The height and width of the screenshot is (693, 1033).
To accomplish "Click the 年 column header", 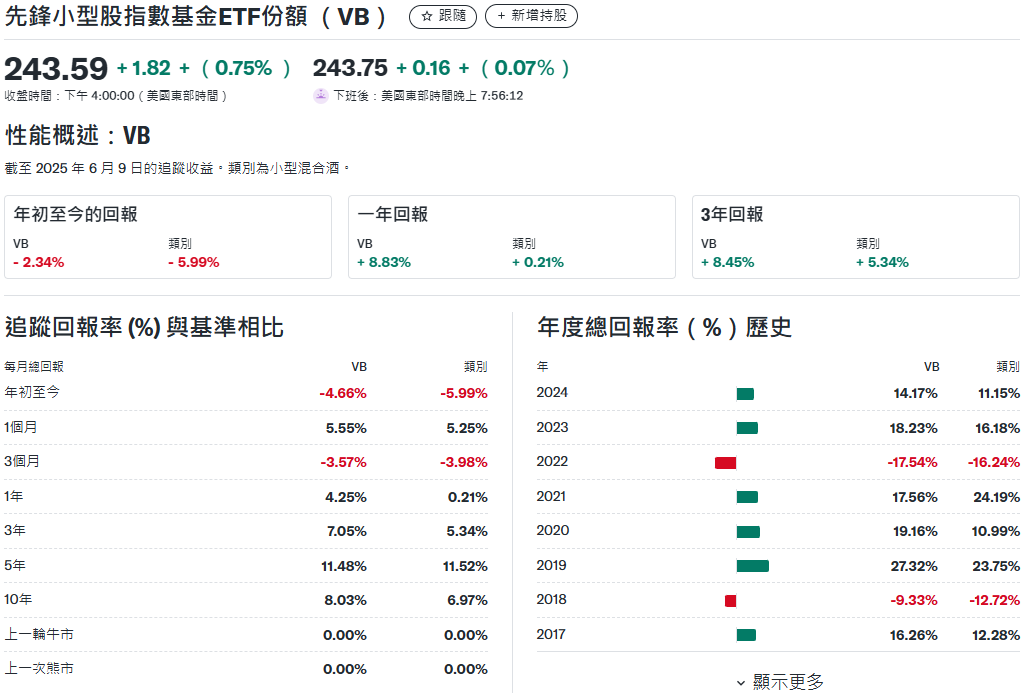I will 542,366.
